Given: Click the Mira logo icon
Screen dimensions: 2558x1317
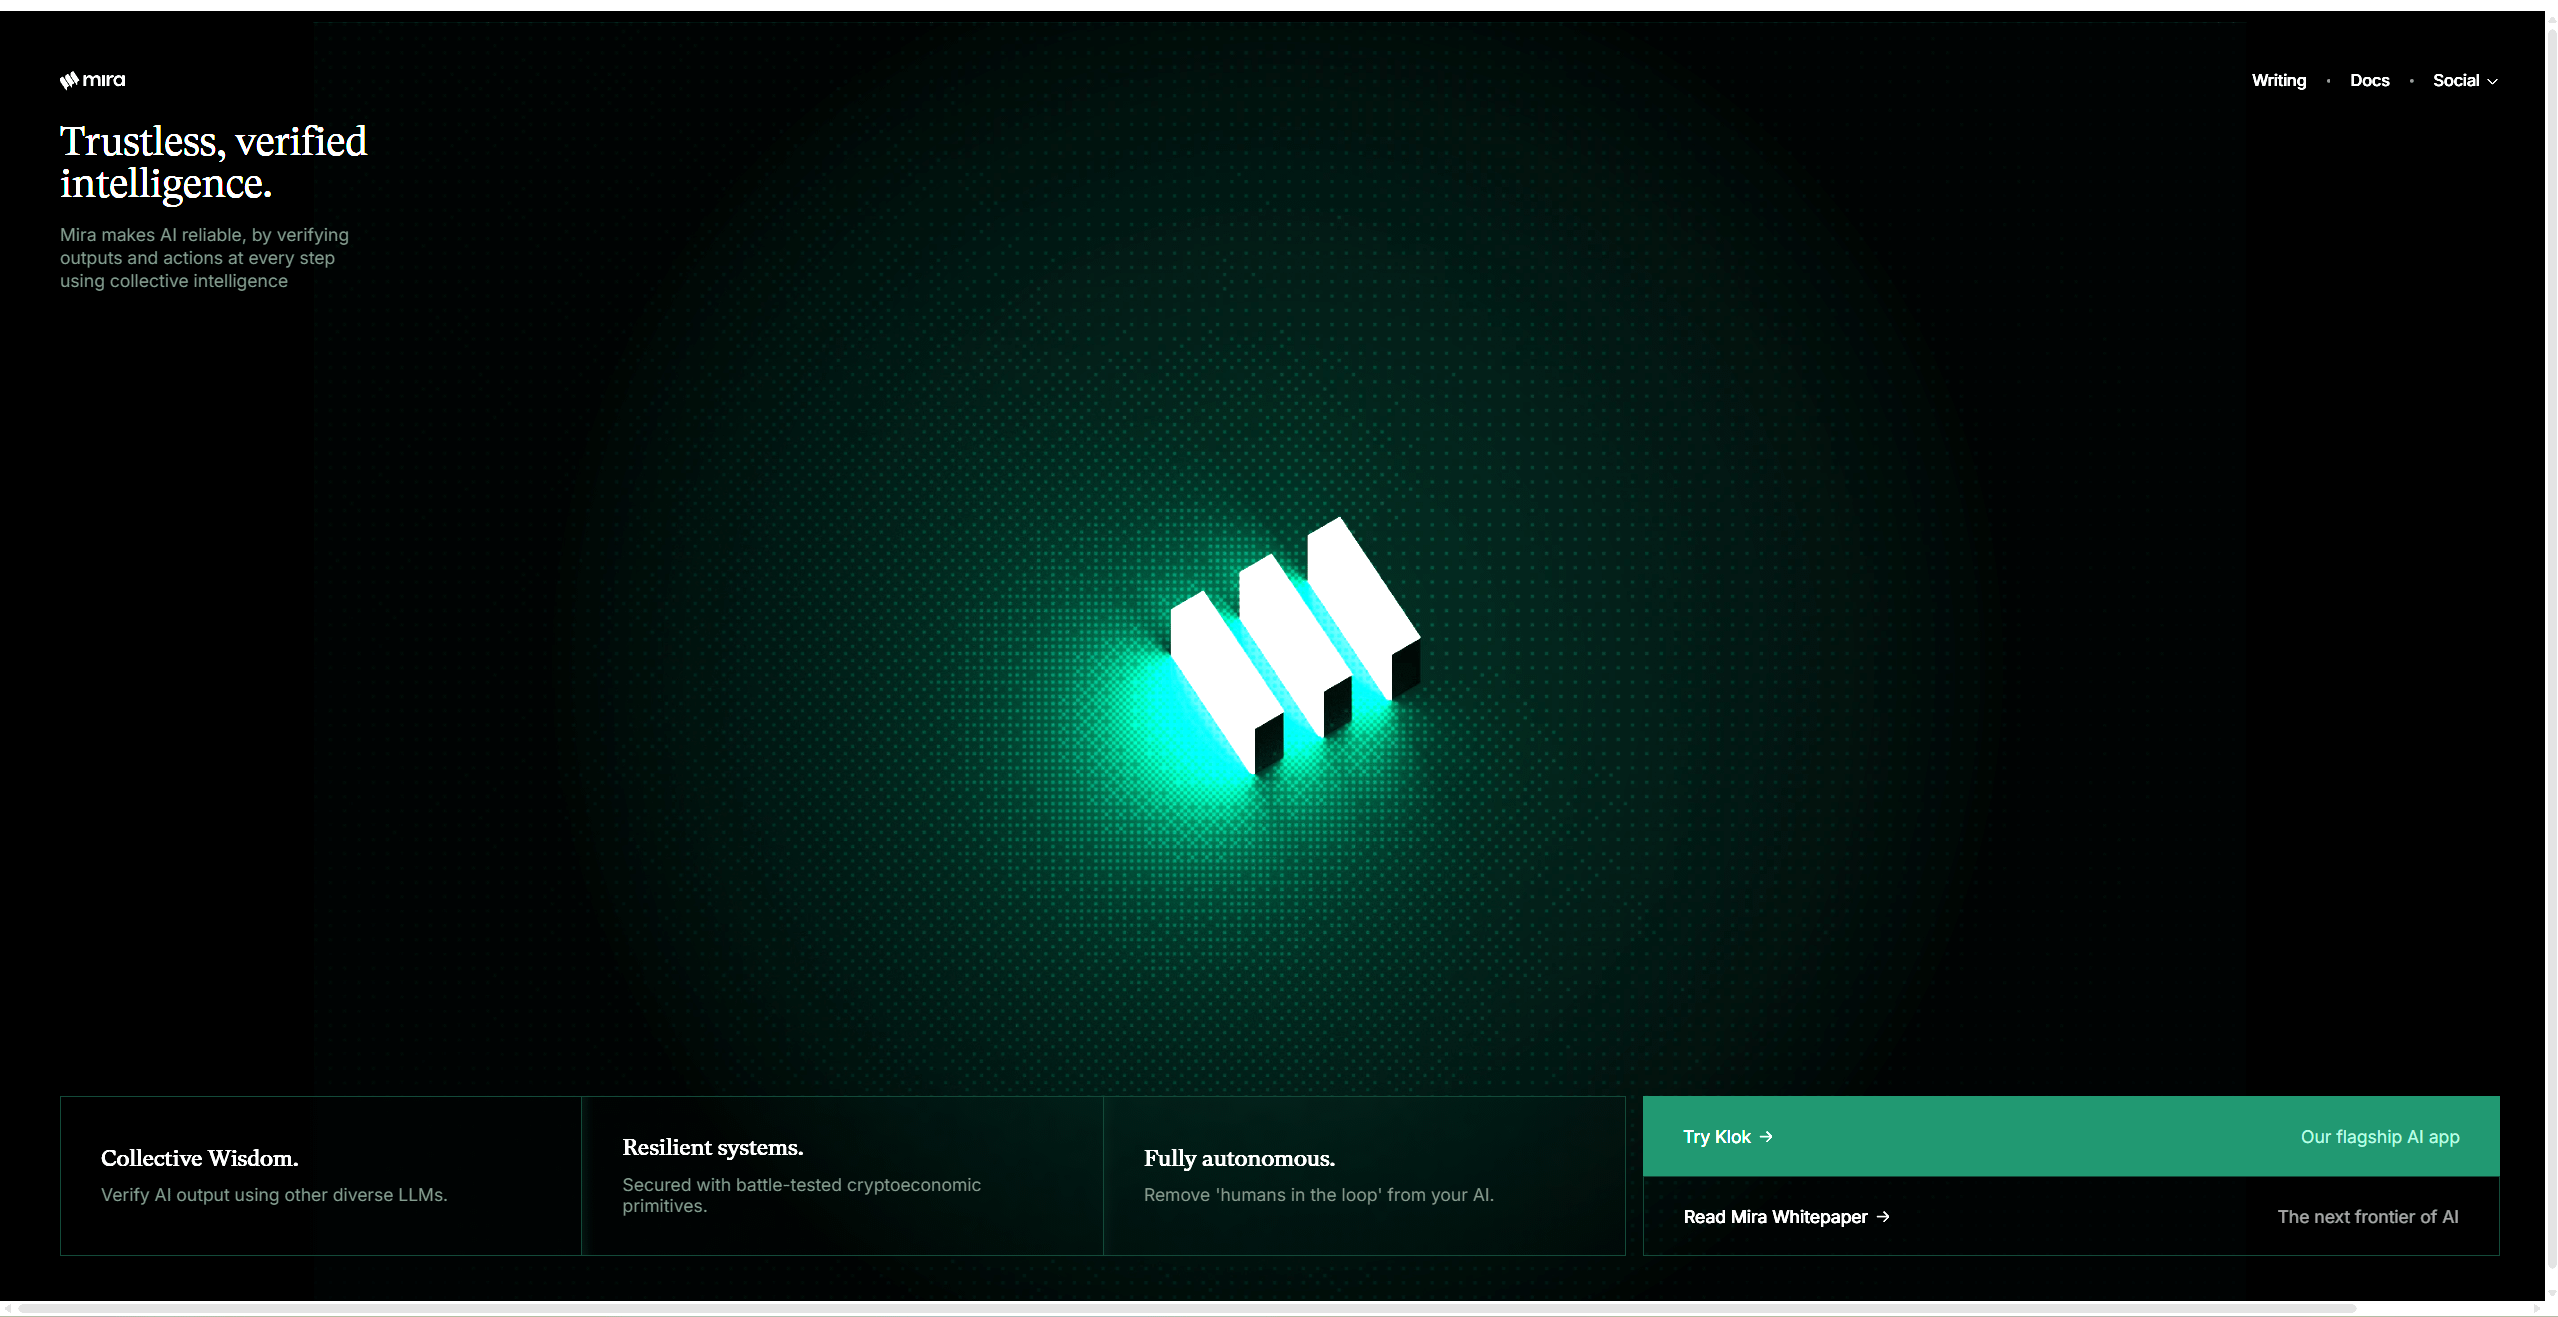Looking at the screenshot, I should (68, 81).
